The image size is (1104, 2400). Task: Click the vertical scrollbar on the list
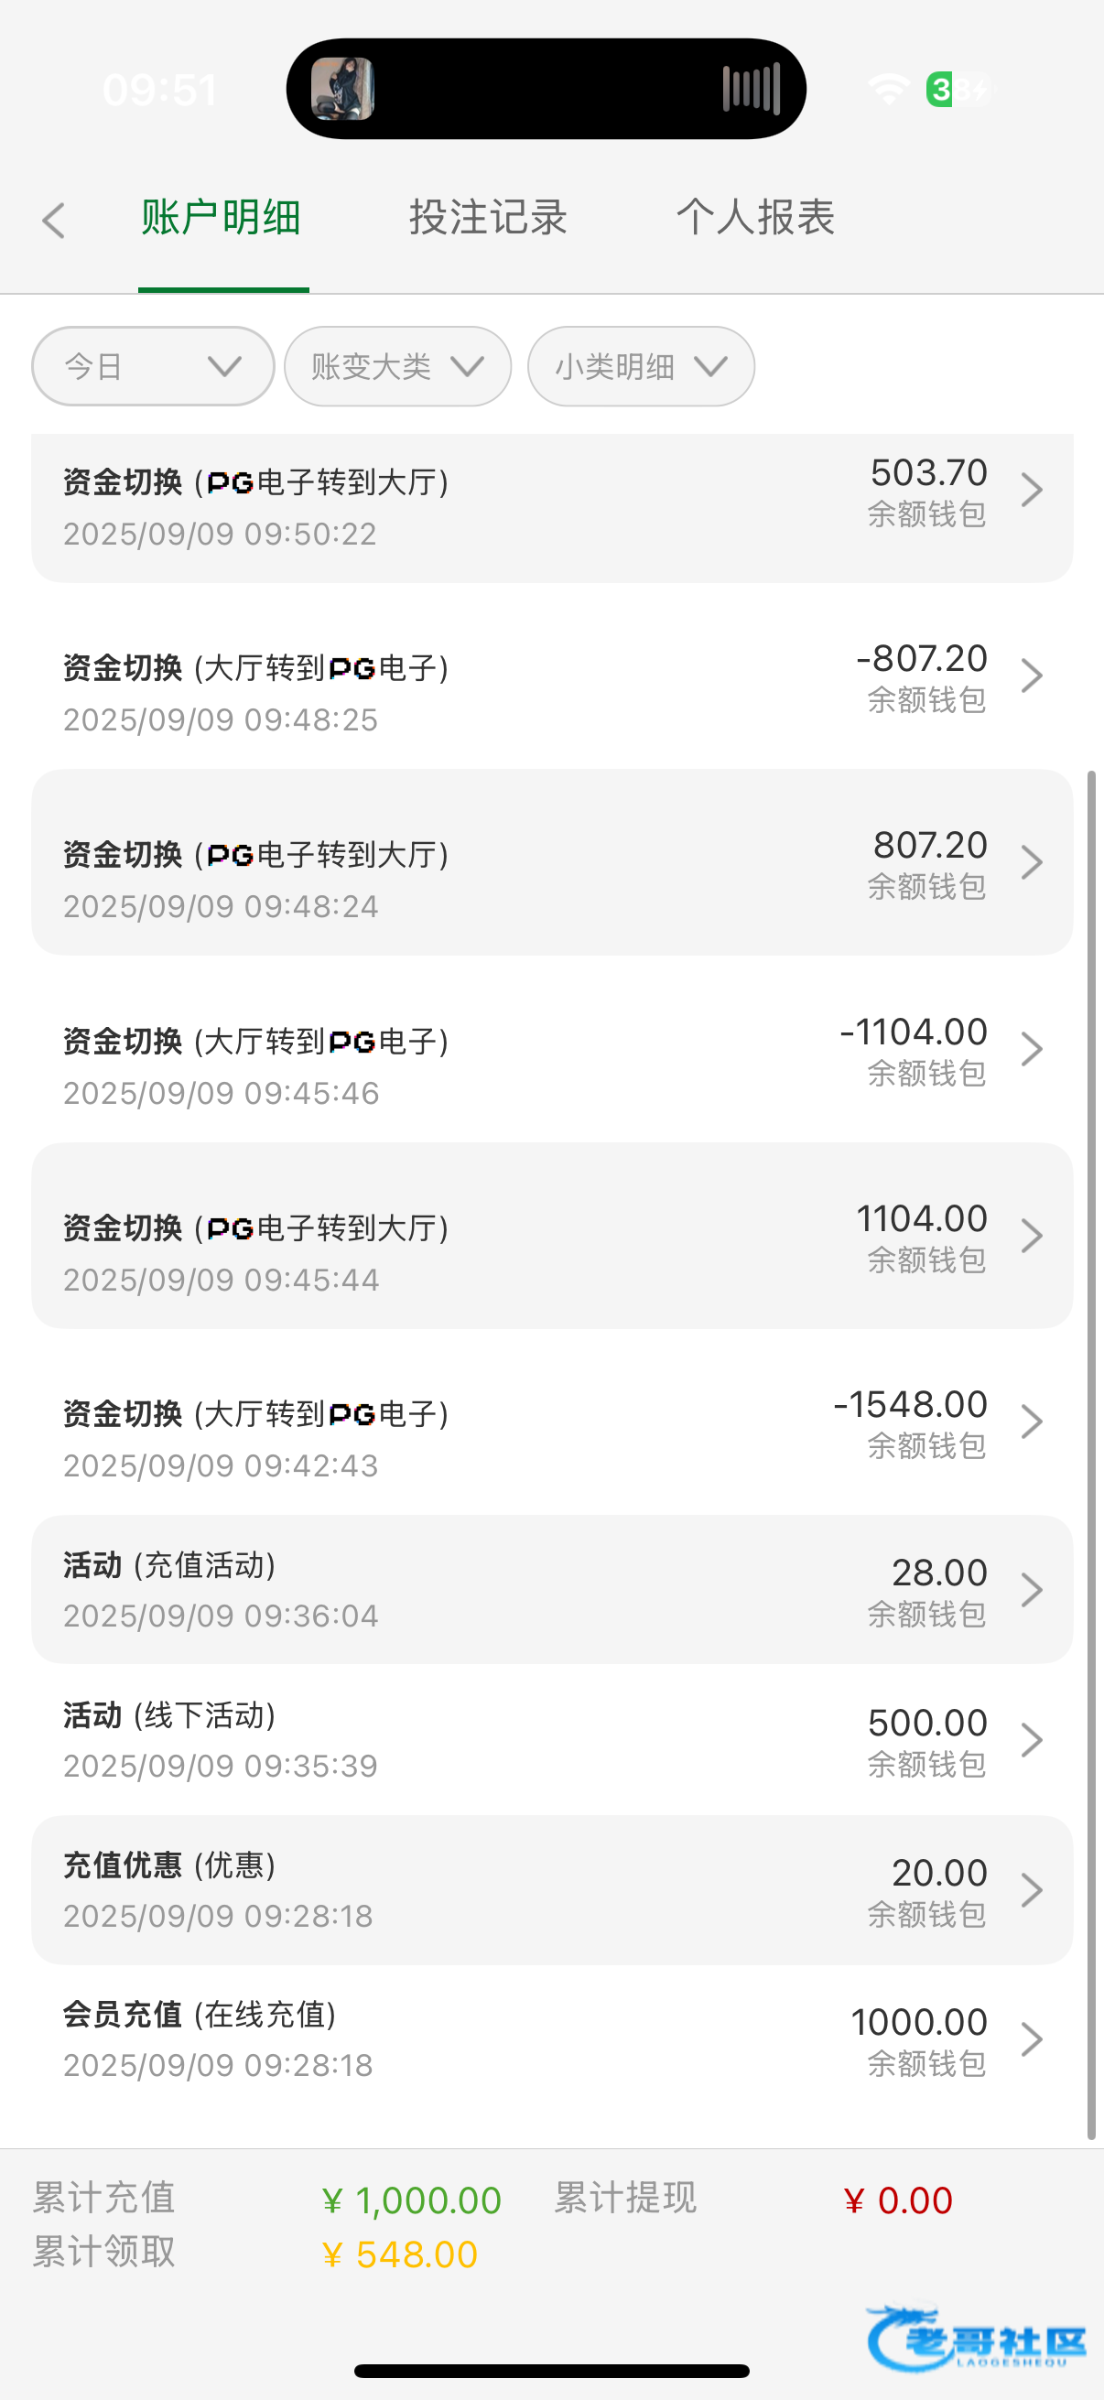click(1092, 1450)
